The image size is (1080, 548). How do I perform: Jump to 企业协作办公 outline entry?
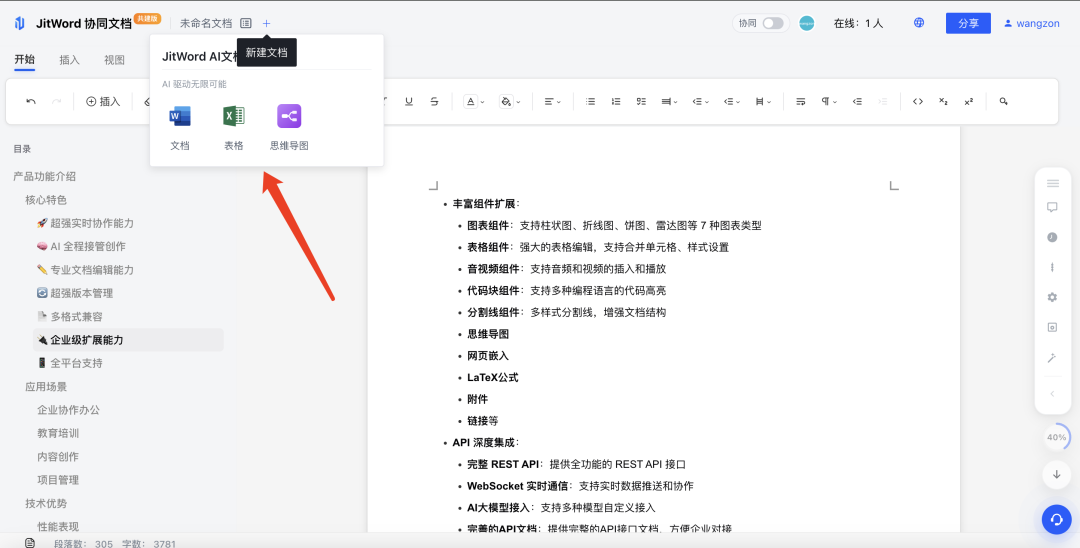click(x=68, y=410)
